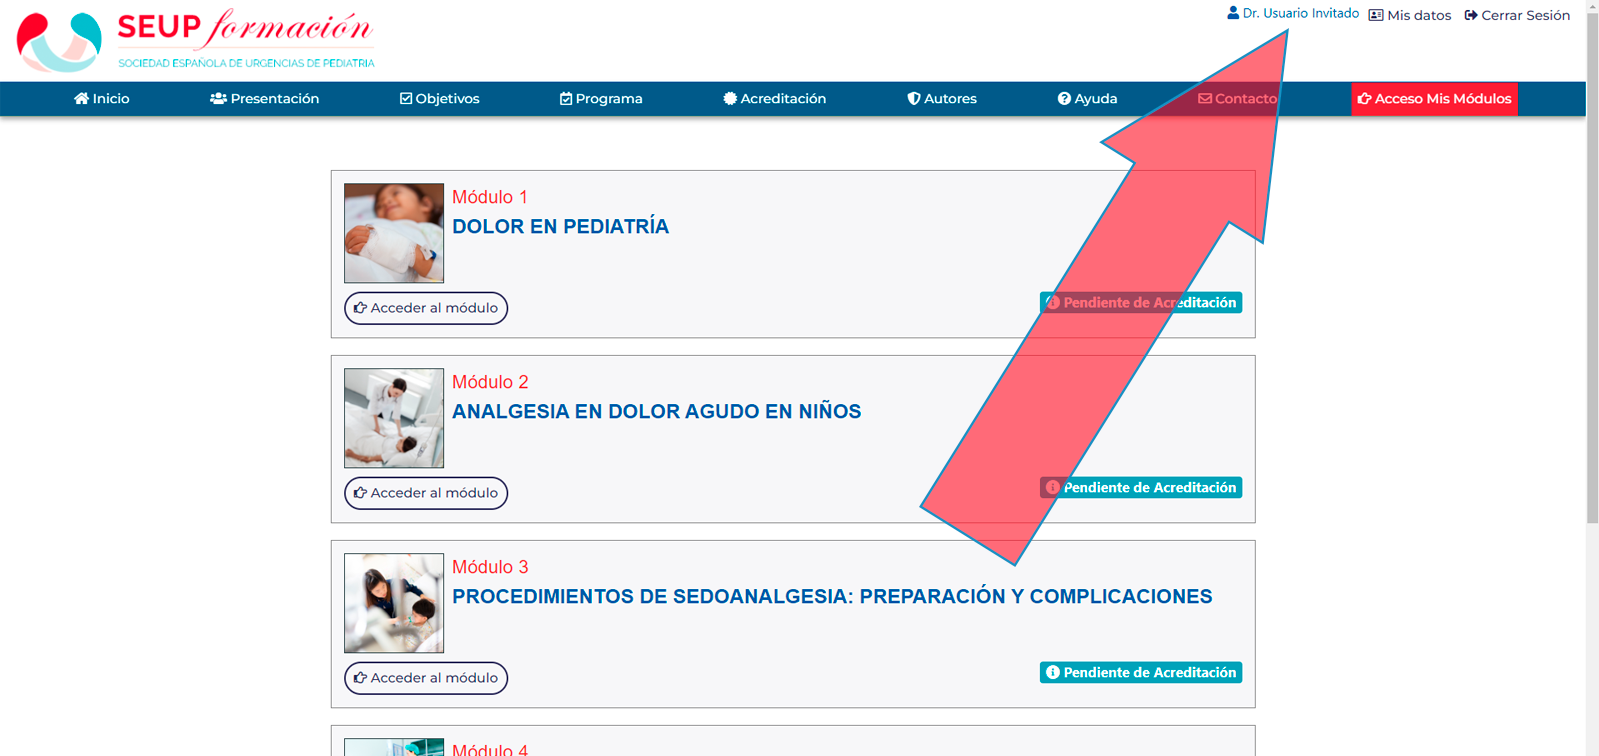Click the house icon beside Inicio
Viewport: 1599px width, 756px height.
pyautogui.click(x=81, y=99)
